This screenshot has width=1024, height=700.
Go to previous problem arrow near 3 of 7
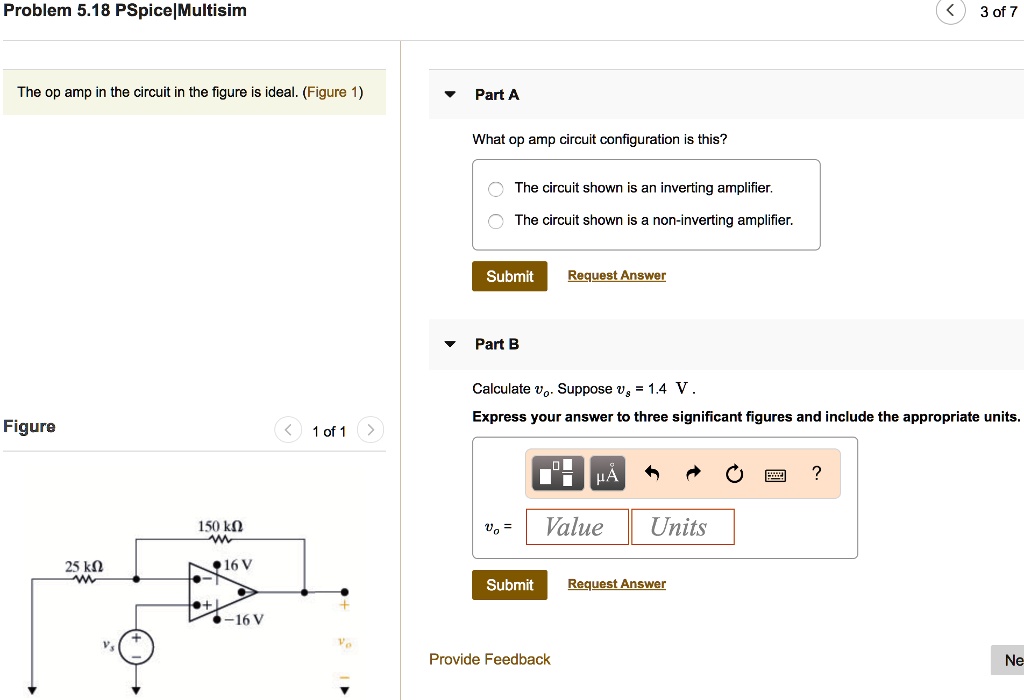click(950, 11)
